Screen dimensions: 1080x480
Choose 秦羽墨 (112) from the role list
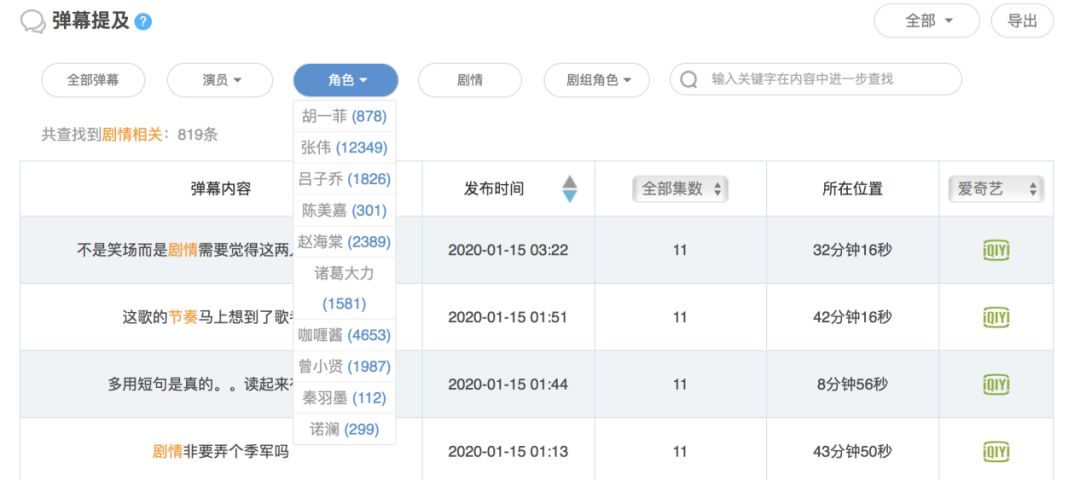click(x=344, y=398)
